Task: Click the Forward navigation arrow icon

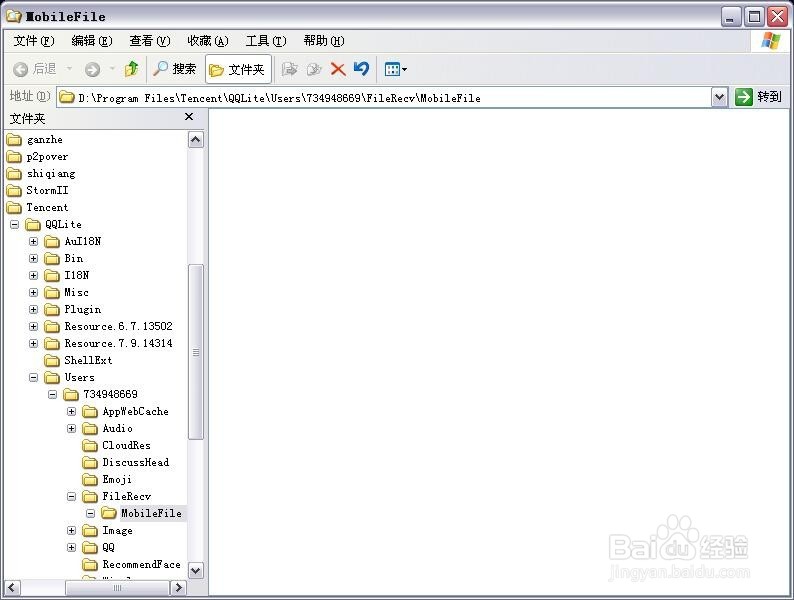Action: click(x=92, y=69)
